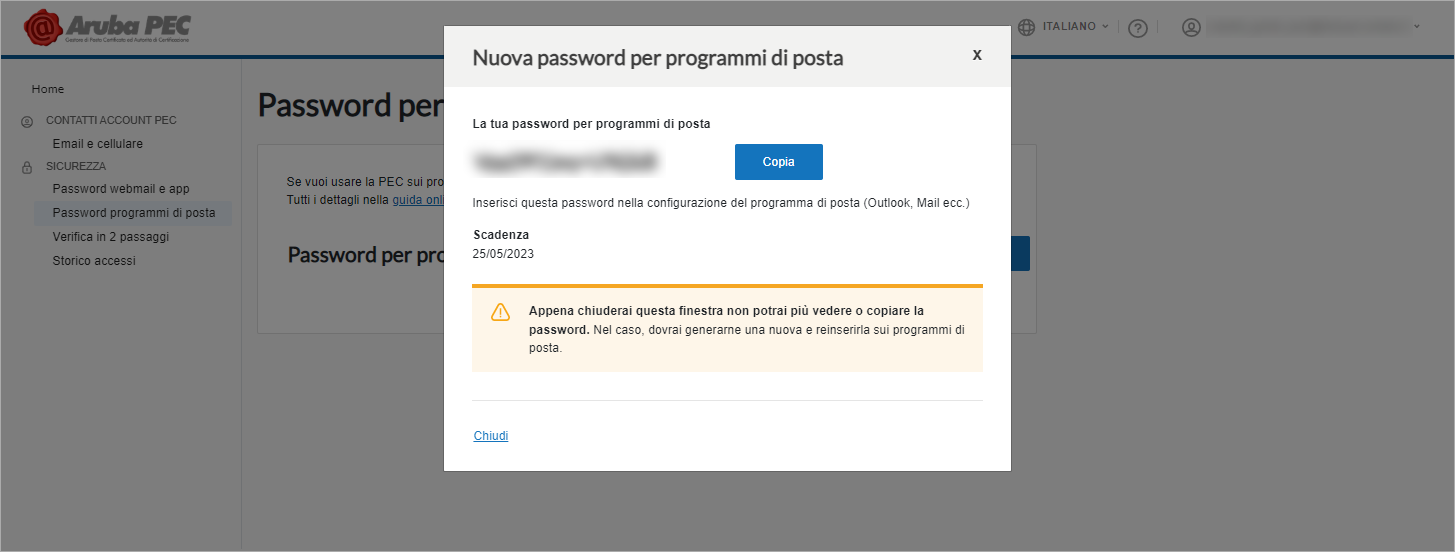Go to Home in sidebar
This screenshot has width=1455, height=552.
pos(48,89)
